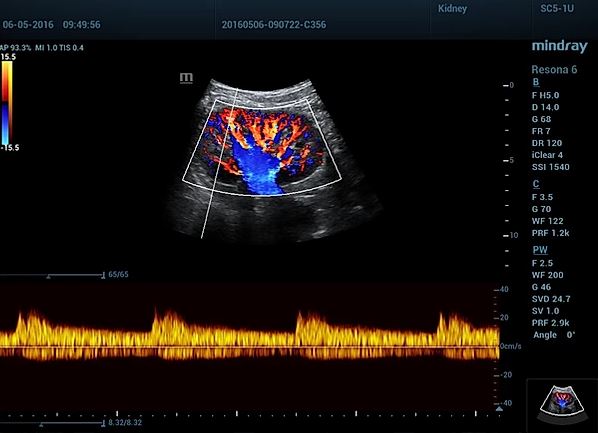Click the PW sample line in image

point(220,163)
